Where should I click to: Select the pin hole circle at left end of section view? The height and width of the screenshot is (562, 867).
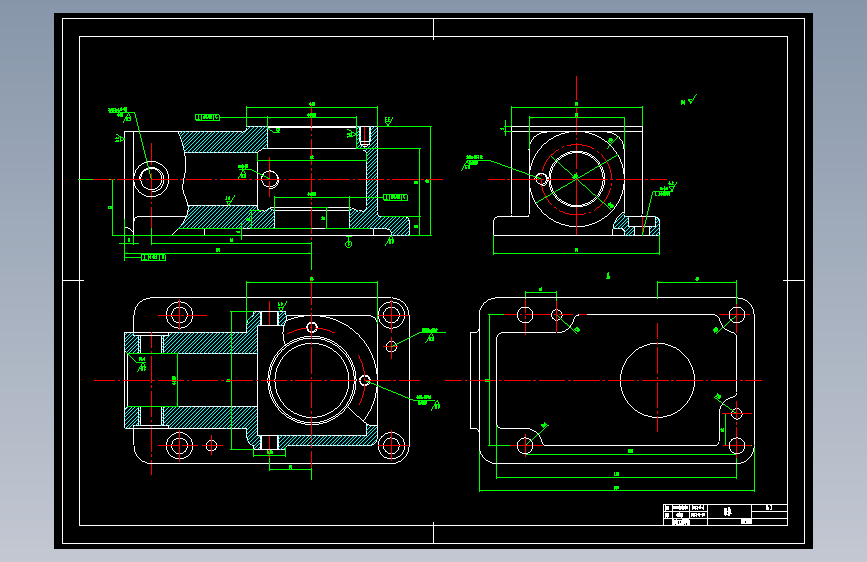(152, 179)
